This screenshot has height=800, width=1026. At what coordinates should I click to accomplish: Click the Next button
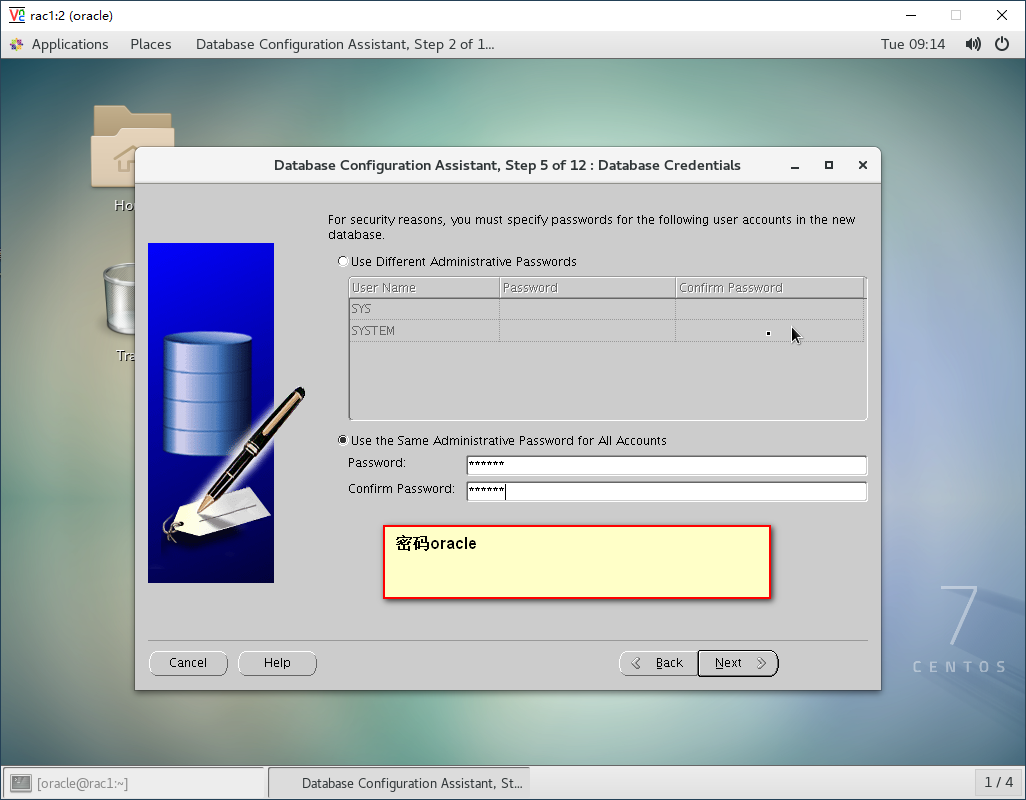pyautogui.click(x=738, y=663)
